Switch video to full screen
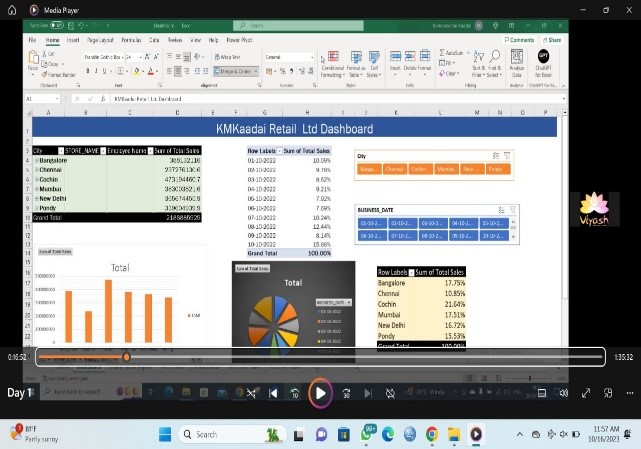641x449 pixels. pos(586,393)
